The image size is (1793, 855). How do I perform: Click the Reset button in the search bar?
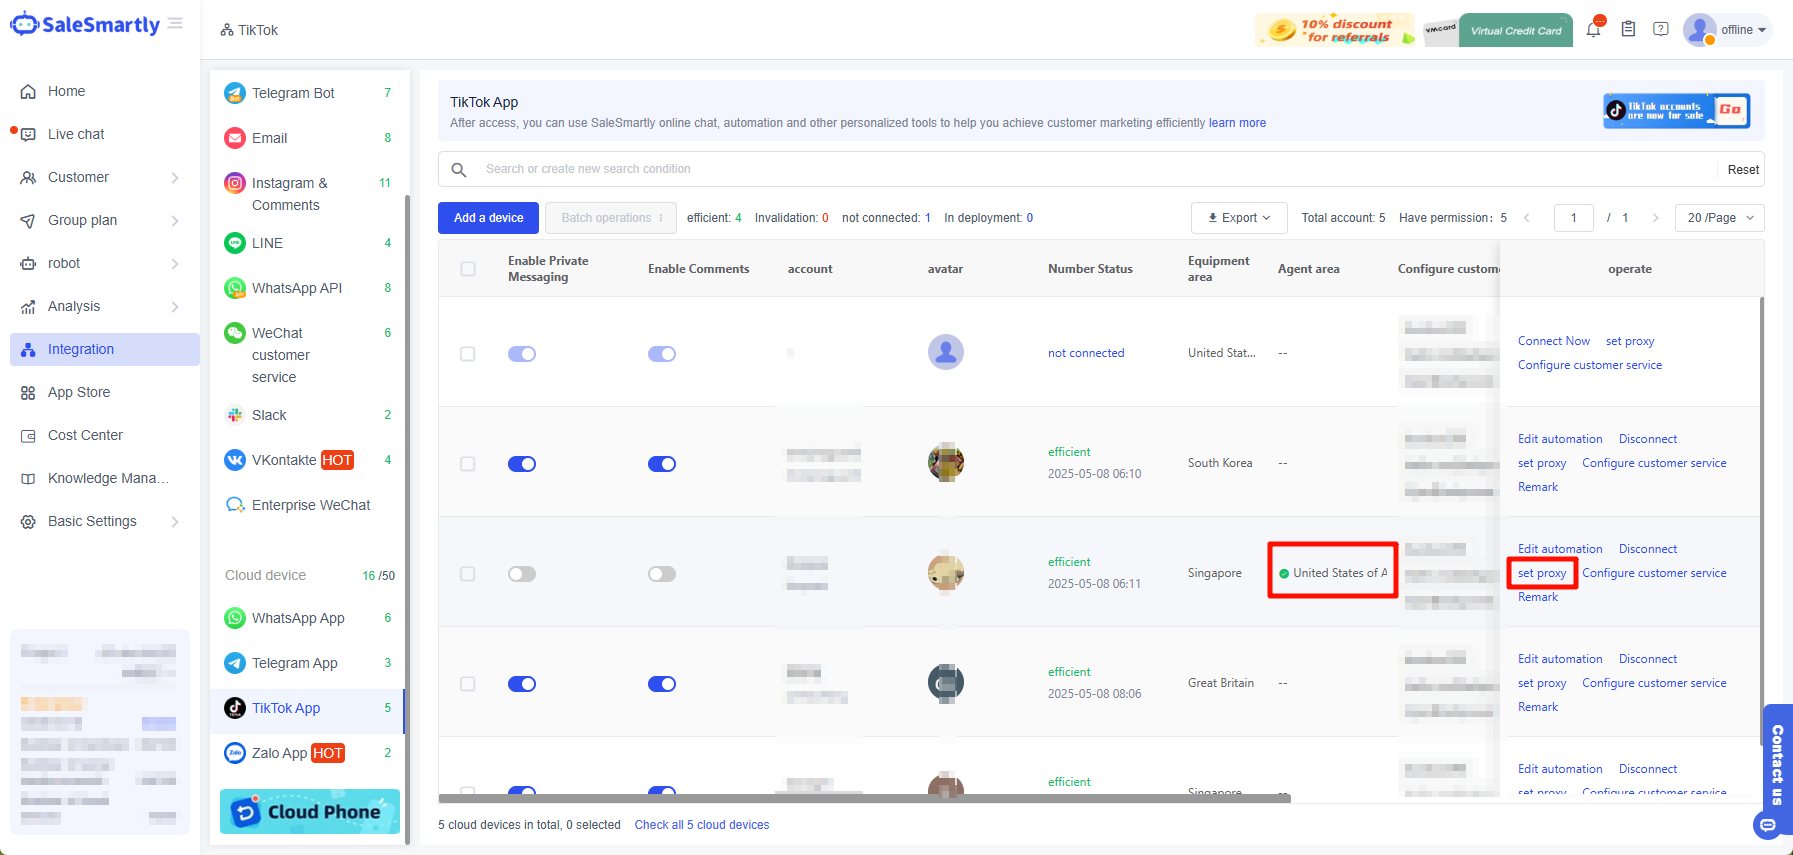point(1743,170)
